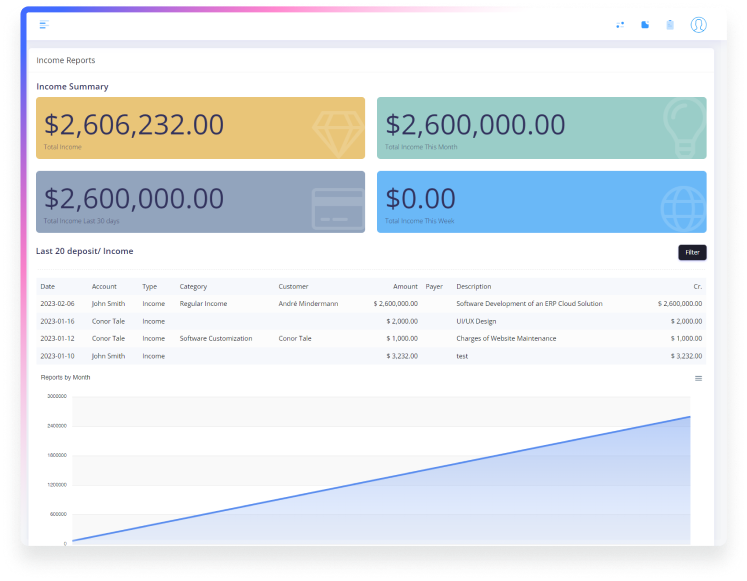Sort table by Amount column header

pyautogui.click(x=405, y=287)
